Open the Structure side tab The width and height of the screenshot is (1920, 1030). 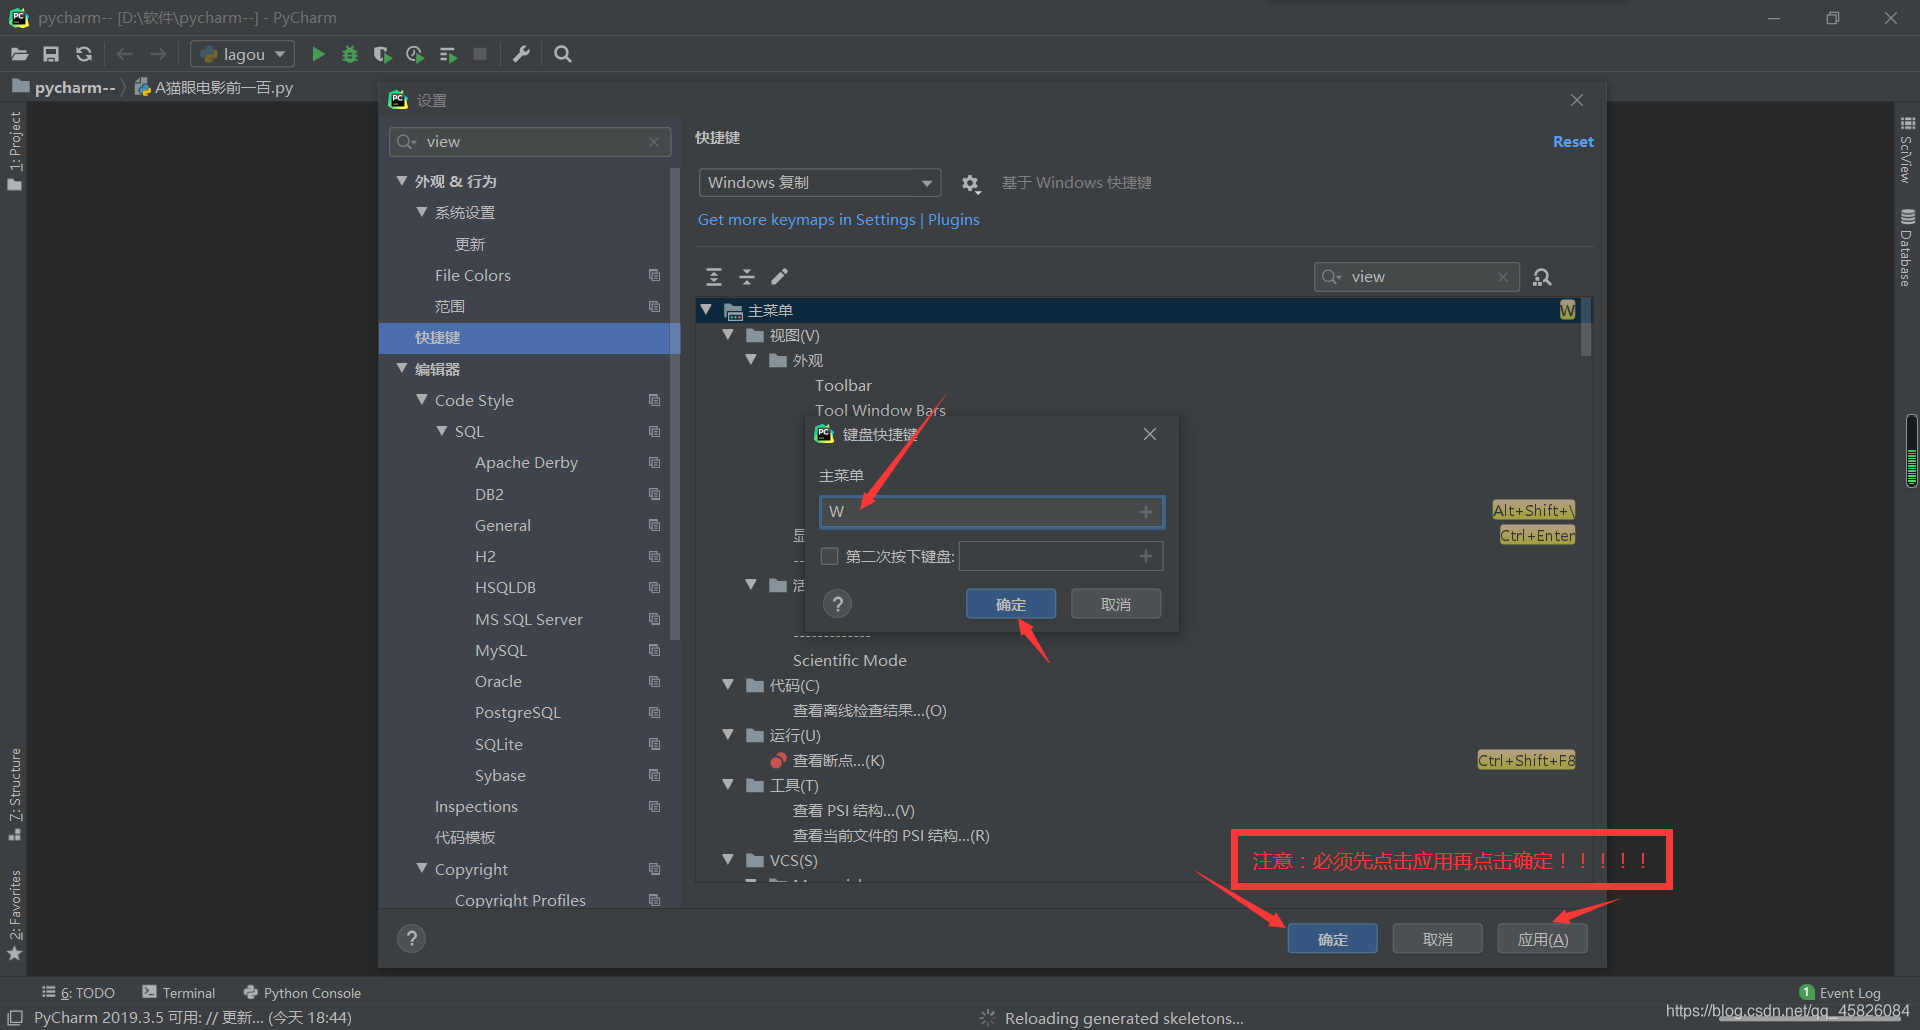pyautogui.click(x=15, y=794)
